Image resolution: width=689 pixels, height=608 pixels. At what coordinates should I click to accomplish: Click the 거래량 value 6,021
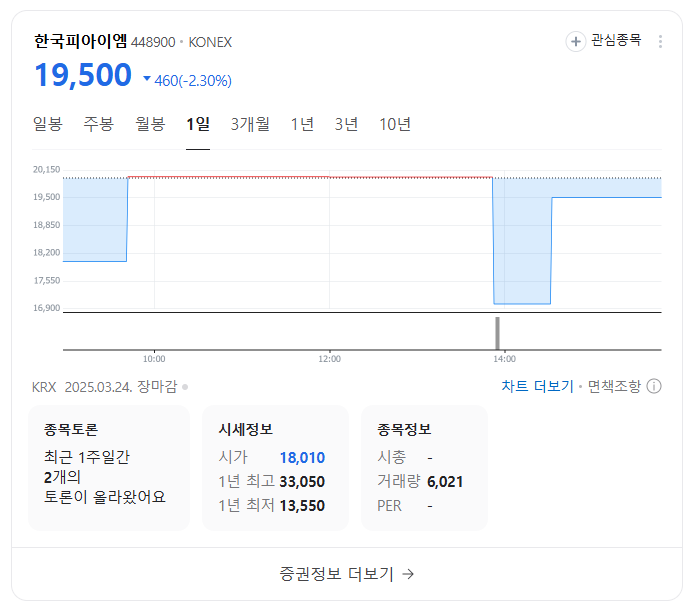445,482
